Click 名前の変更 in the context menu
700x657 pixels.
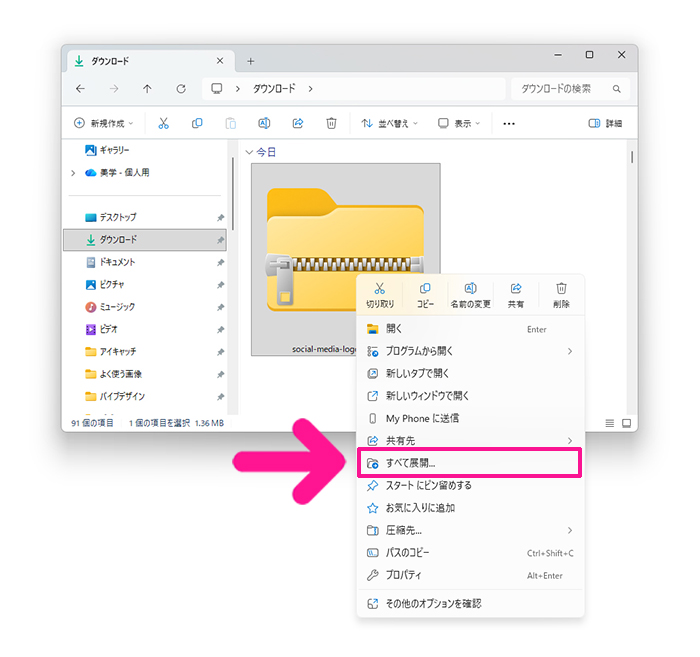pyautogui.click(x=471, y=295)
